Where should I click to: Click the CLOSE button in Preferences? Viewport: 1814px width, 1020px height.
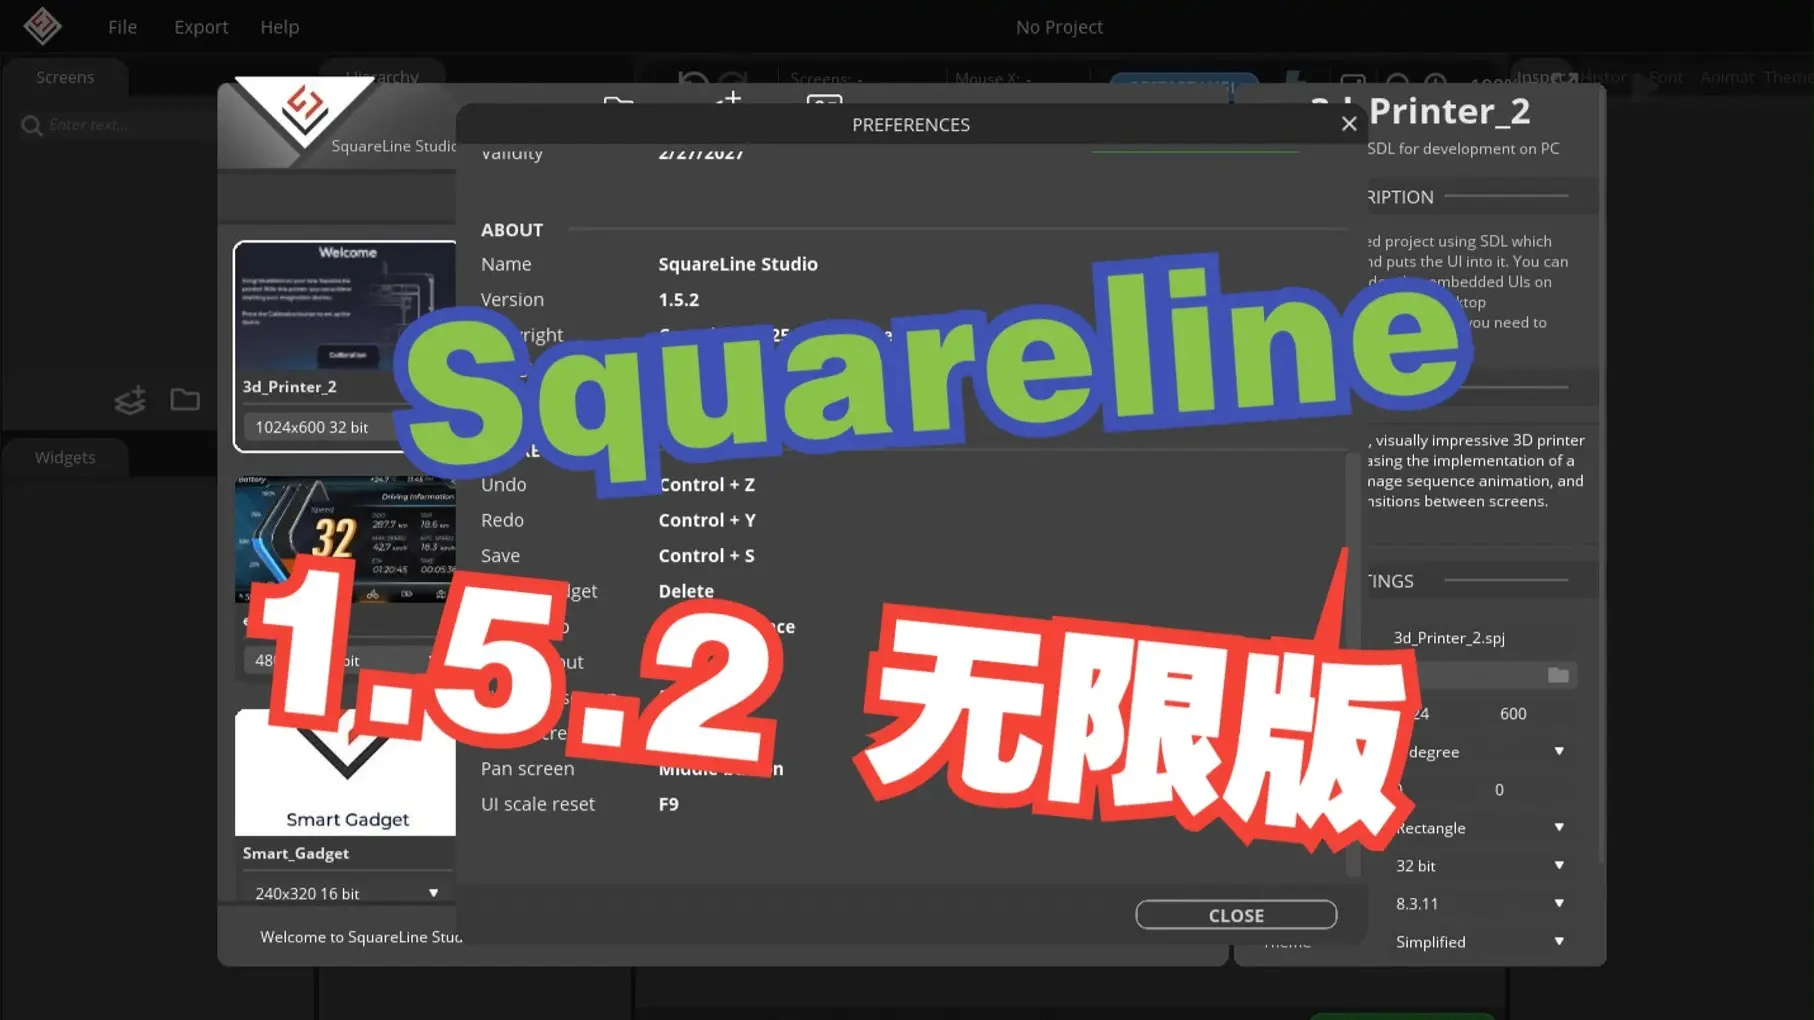[1236, 914]
